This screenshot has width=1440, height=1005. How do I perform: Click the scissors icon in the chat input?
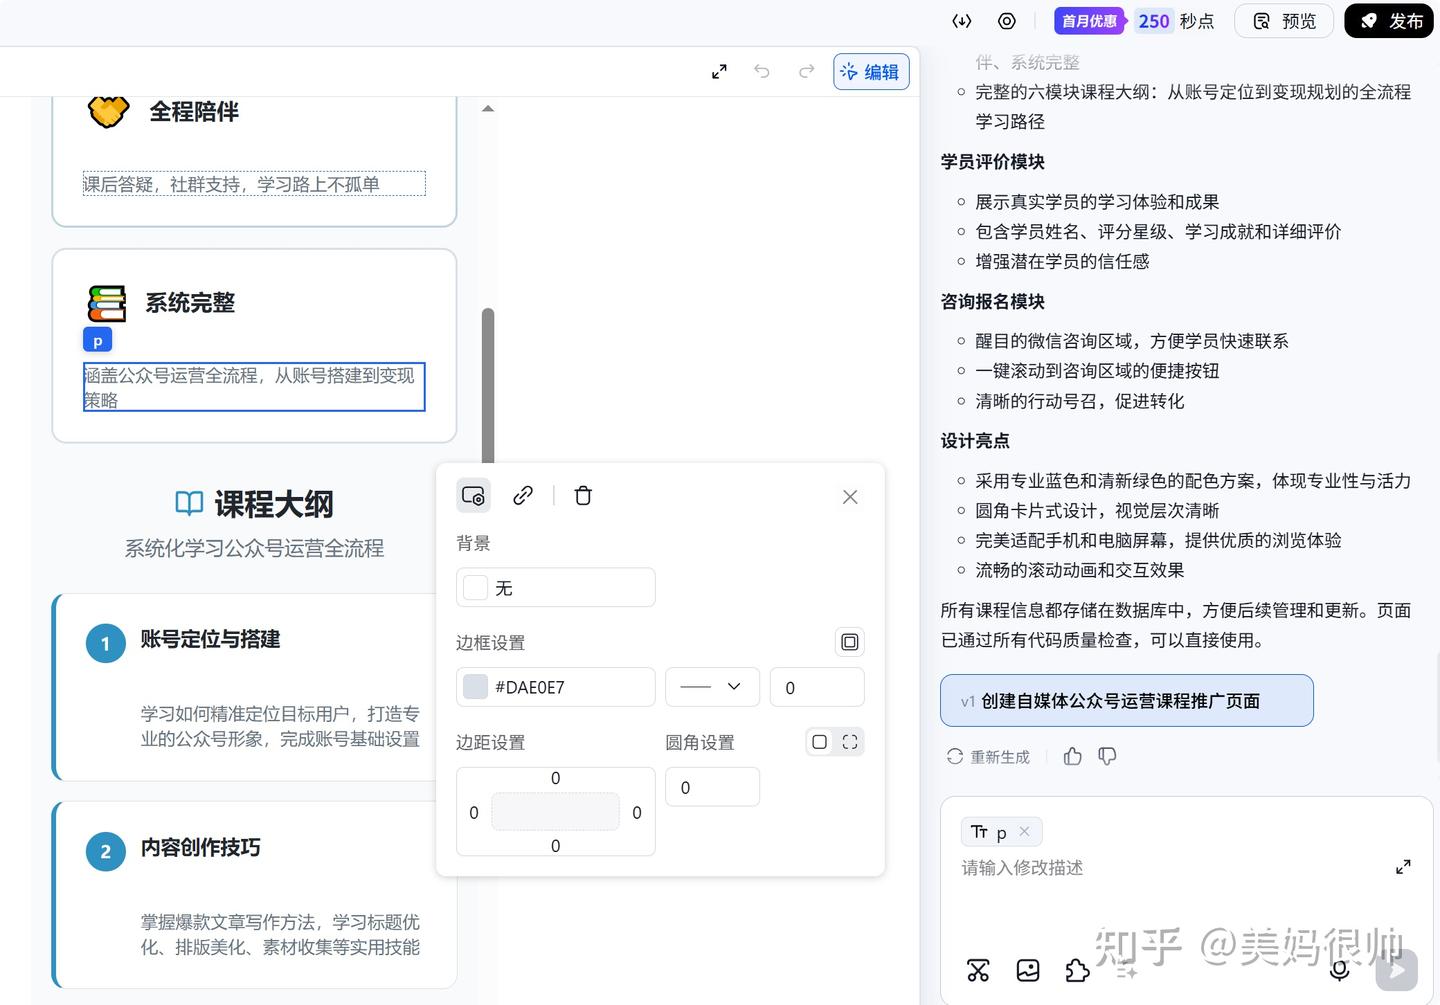tap(978, 970)
